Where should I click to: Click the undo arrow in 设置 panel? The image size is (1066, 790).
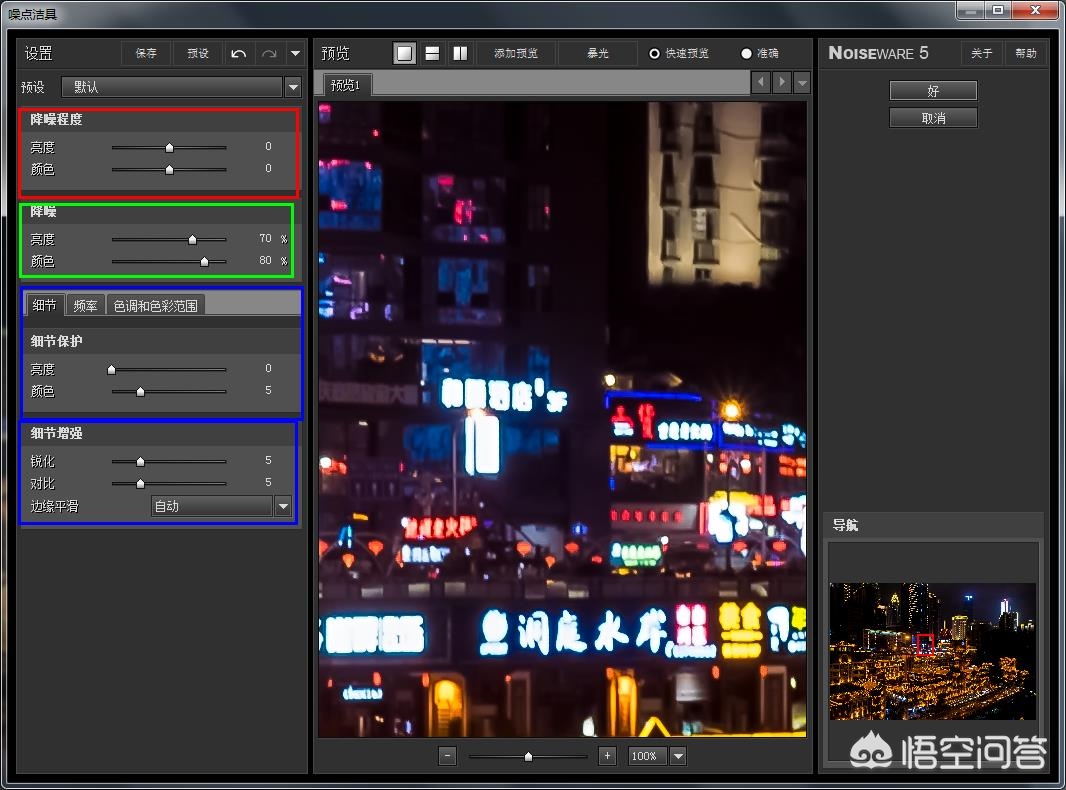[238, 53]
